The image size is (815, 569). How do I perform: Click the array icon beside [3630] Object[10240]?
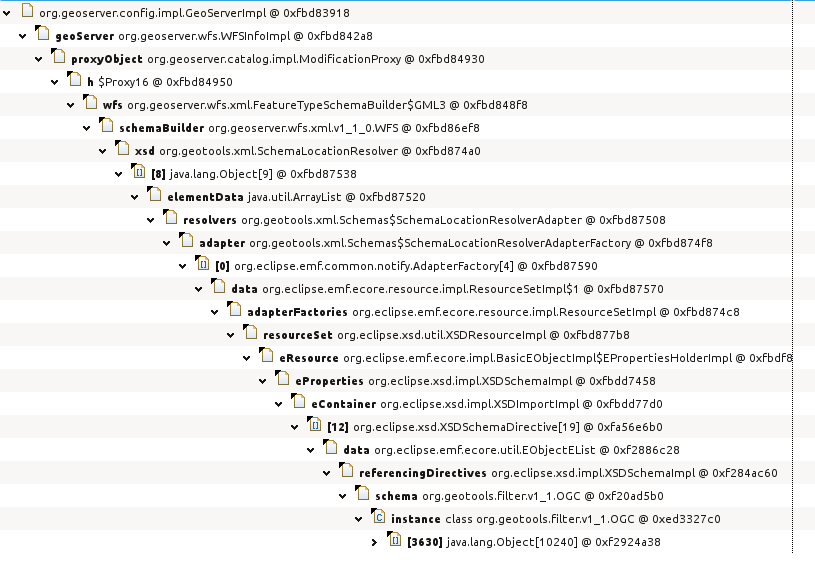click(x=395, y=538)
